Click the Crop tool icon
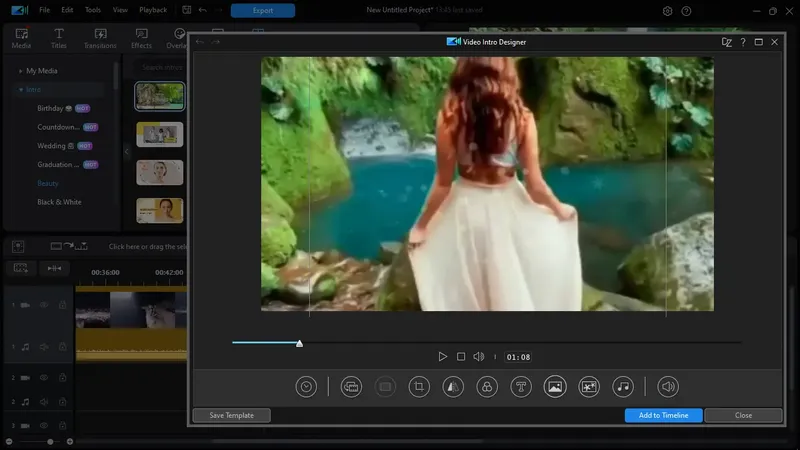This screenshot has height=450, width=800. (419, 387)
